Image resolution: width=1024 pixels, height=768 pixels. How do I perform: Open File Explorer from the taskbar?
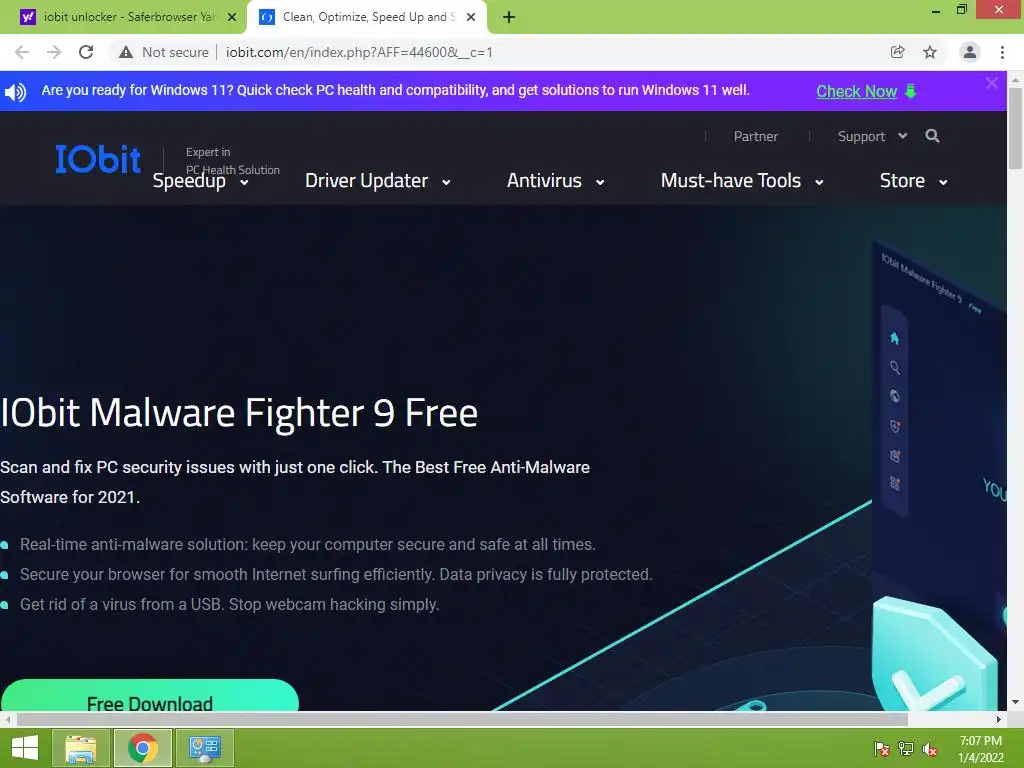pyautogui.click(x=81, y=748)
